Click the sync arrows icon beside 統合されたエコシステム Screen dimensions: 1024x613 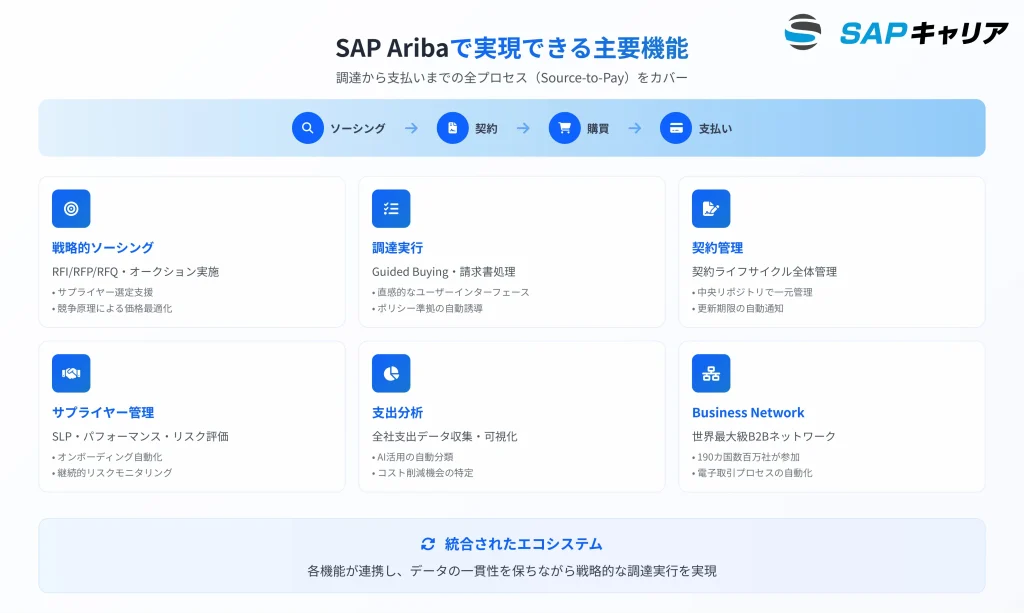[x=428, y=544]
